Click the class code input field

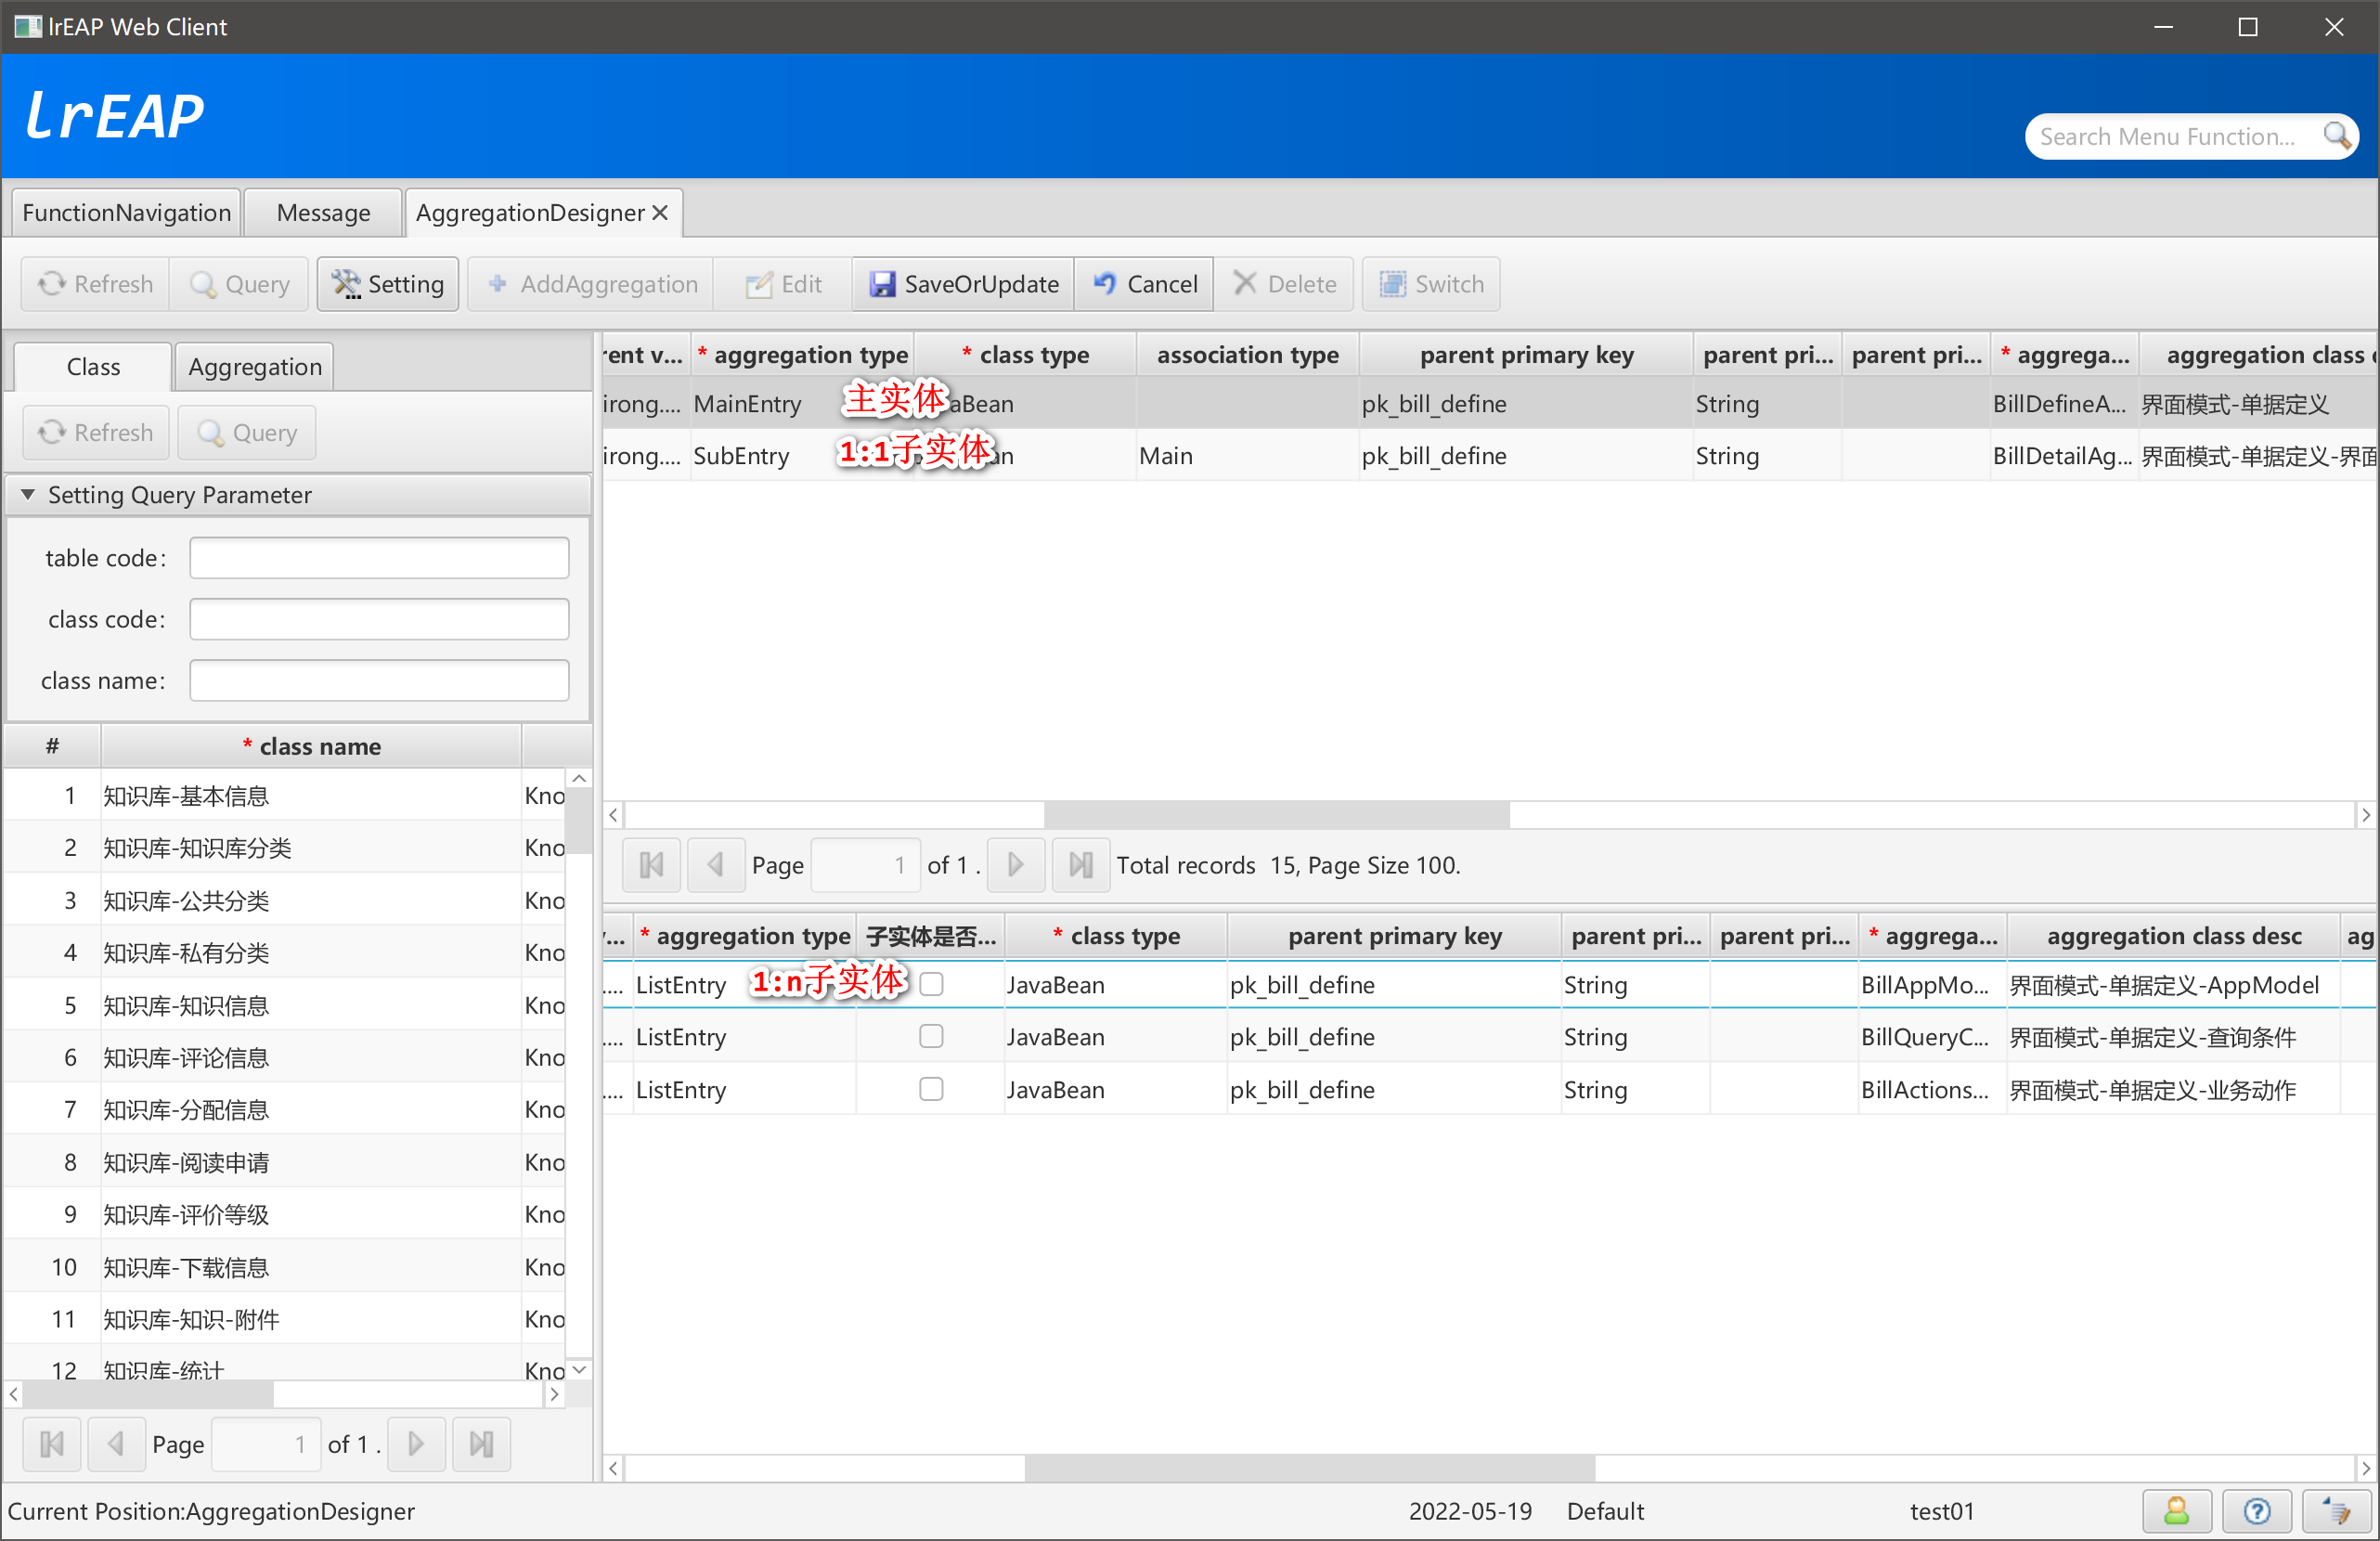point(379,619)
